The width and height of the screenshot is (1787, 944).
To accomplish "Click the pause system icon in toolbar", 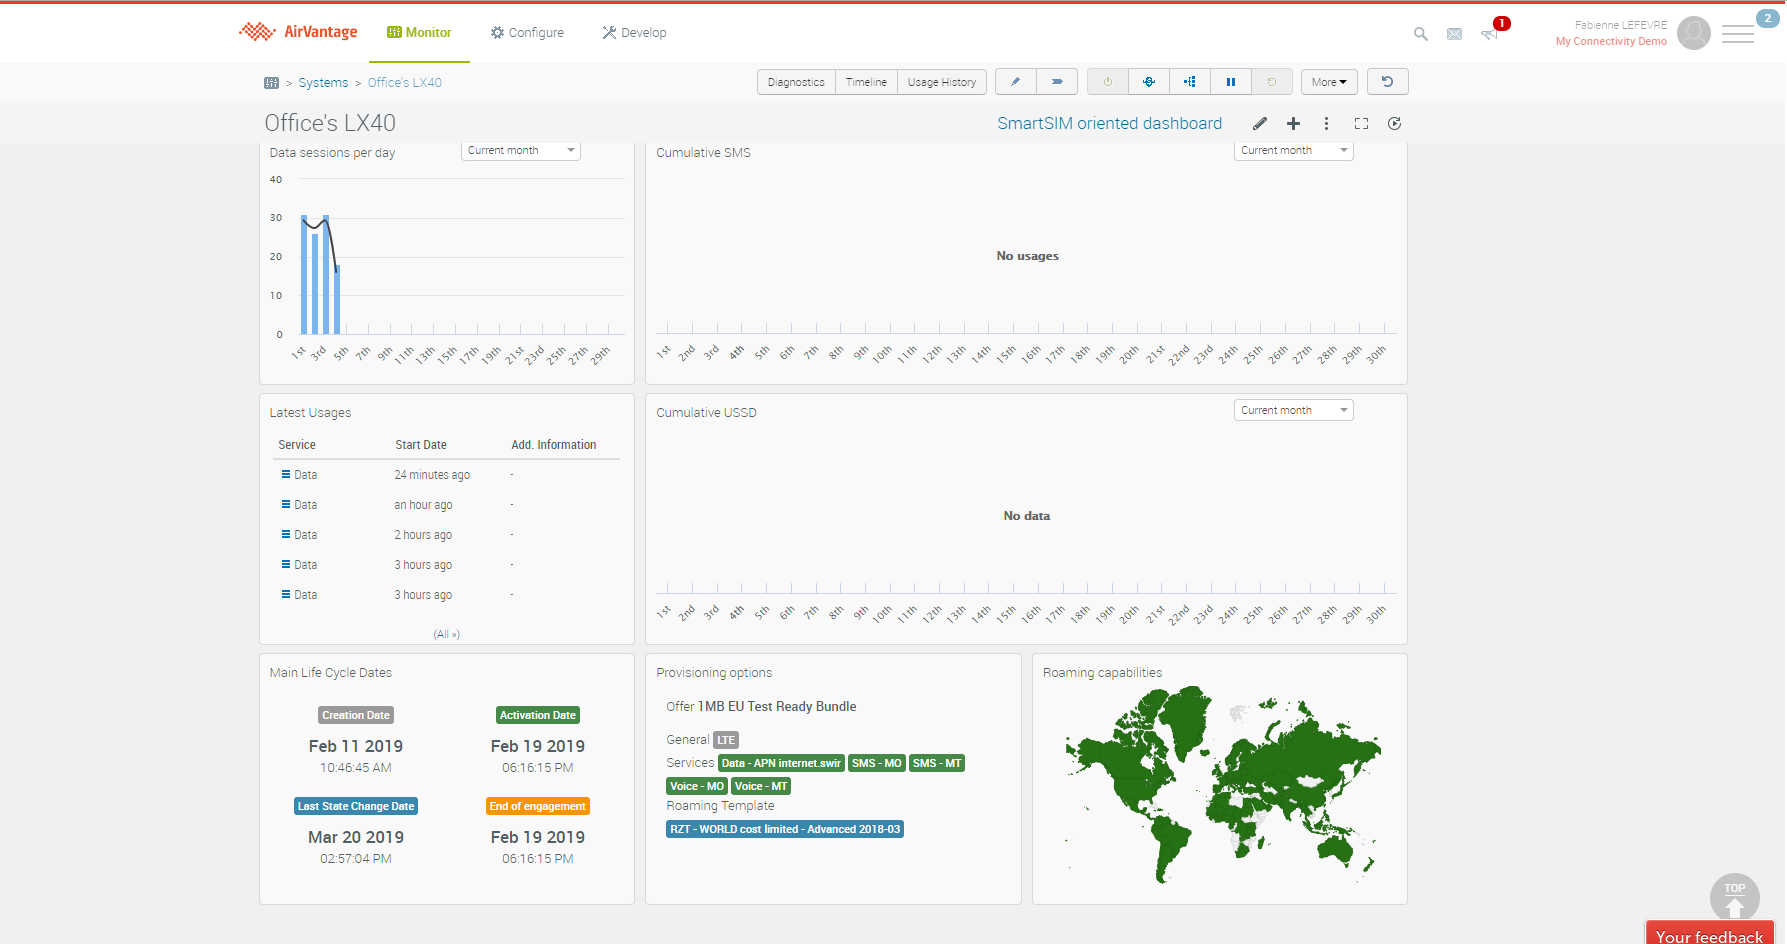I will [1231, 82].
